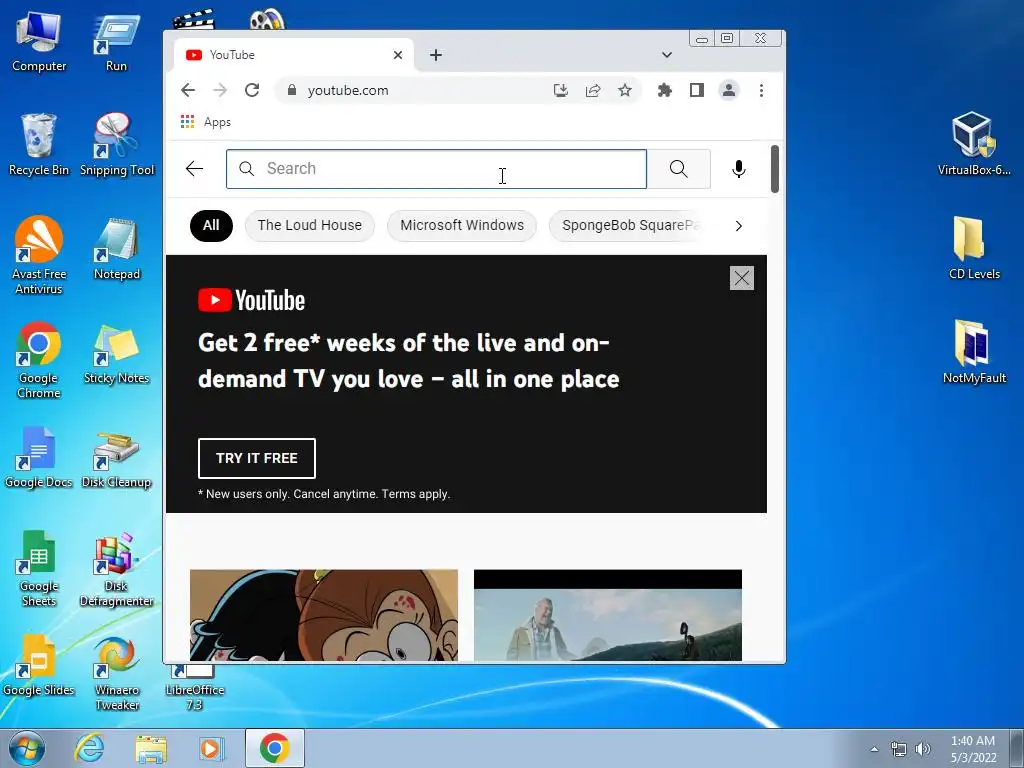Click the youtube.com address bar
Viewport: 1024px width, 768px height.
418,90
